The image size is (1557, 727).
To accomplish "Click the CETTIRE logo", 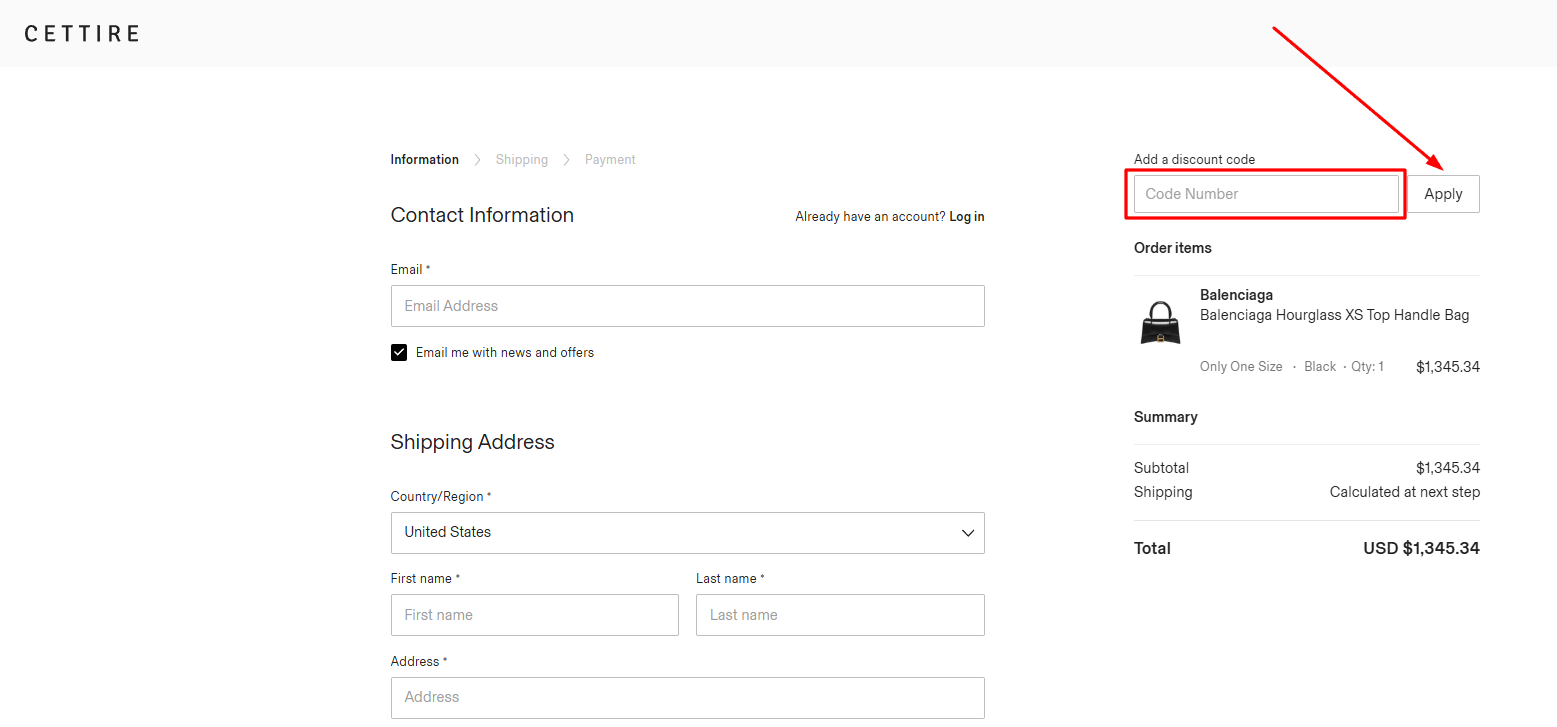I will click(81, 32).
